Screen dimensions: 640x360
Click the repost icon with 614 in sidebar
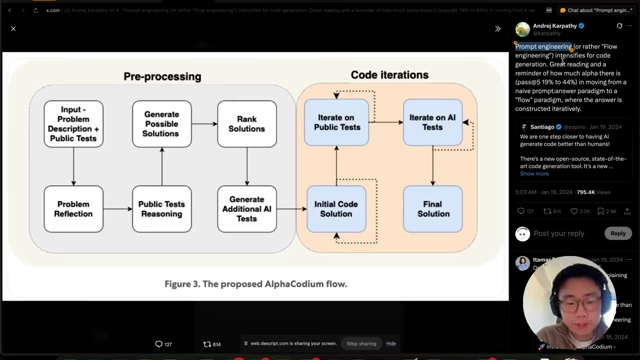(x=552, y=211)
